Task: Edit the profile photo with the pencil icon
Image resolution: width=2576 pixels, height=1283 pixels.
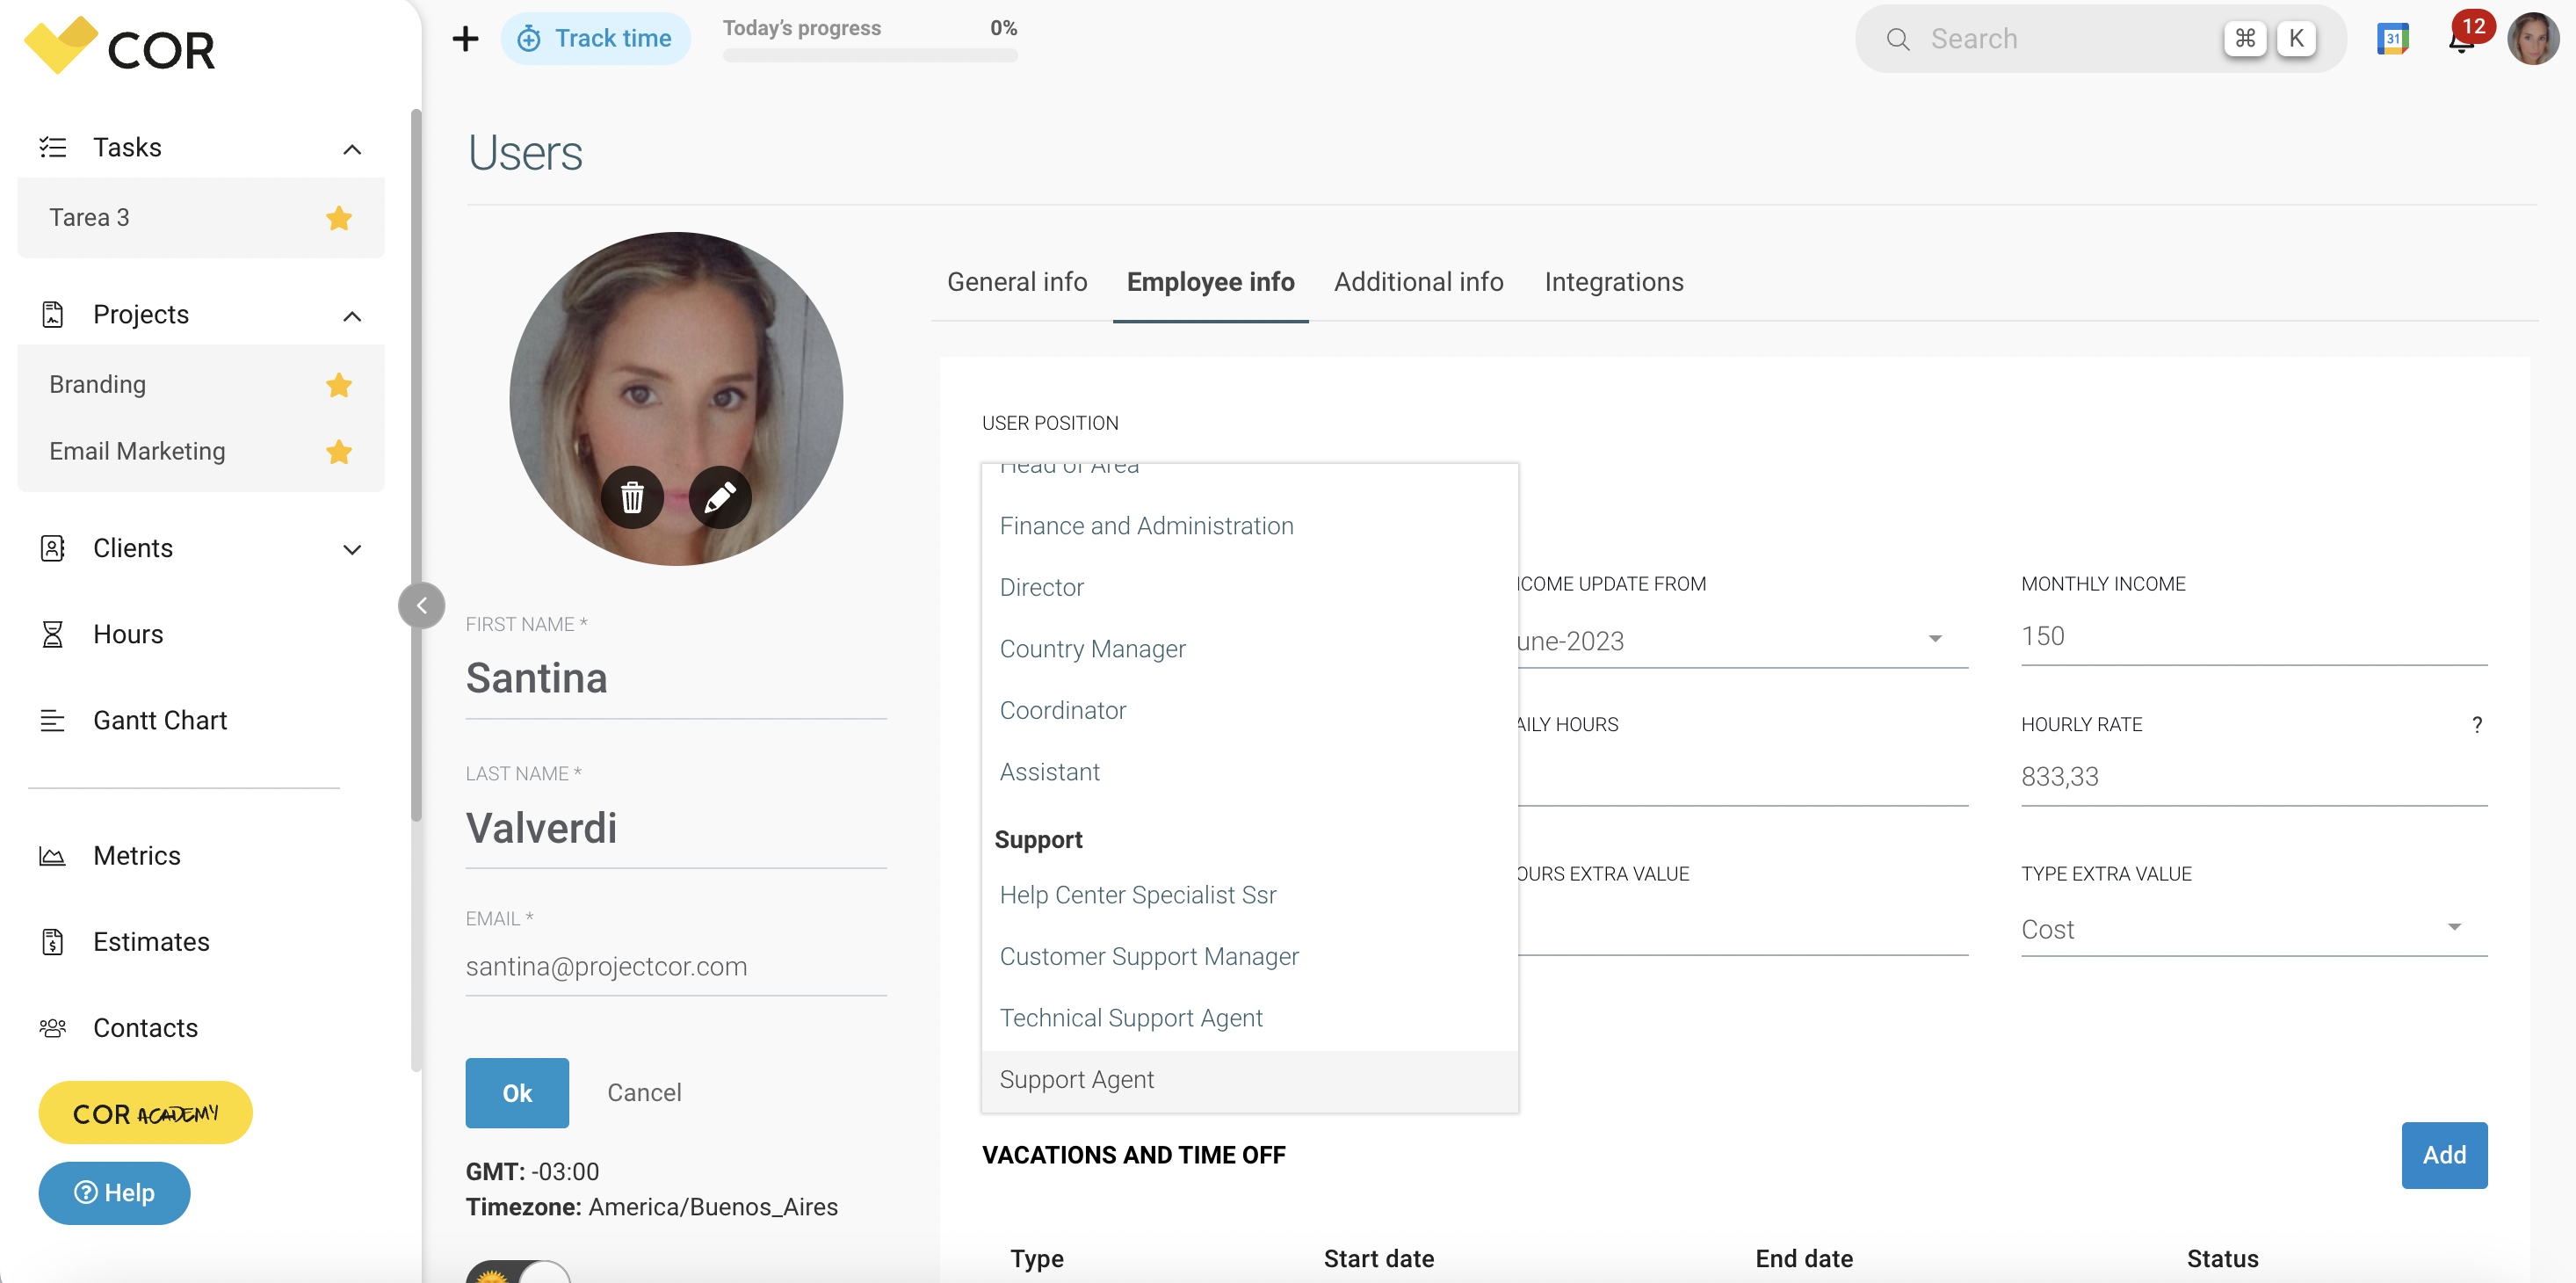Action: (720, 497)
